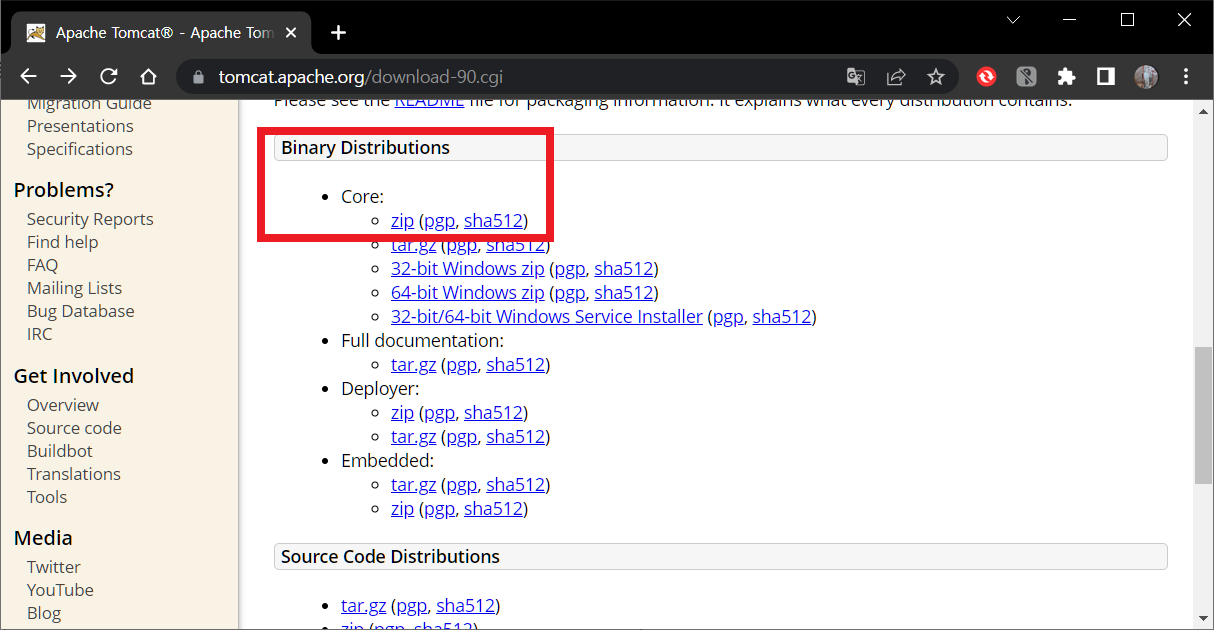Click the site lock icon in address bar
Image resolution: width=1214 pixels, height=630 pixels.
tap(198, 76)
